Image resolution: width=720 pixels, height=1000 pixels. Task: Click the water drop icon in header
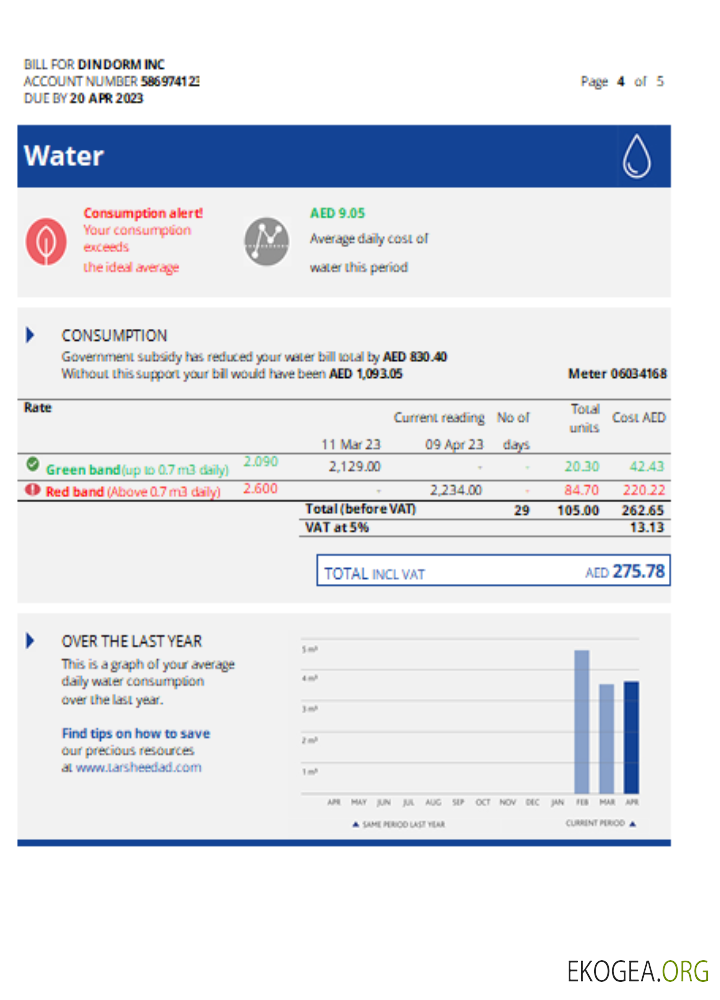636,156
